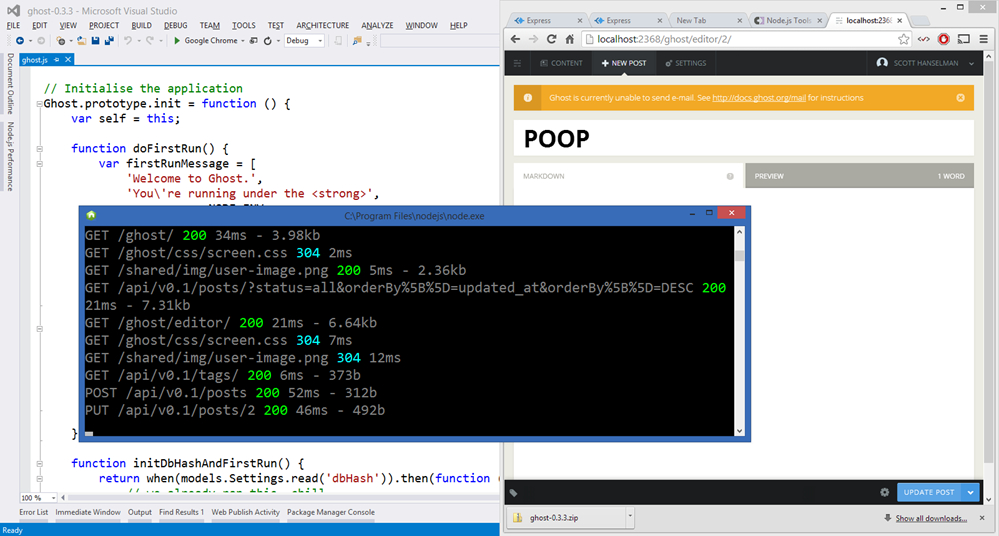Click the Undo arrow in Visual Studio
Image resolution: width=999 pixels, height=536 pixels.
(128, 41)
